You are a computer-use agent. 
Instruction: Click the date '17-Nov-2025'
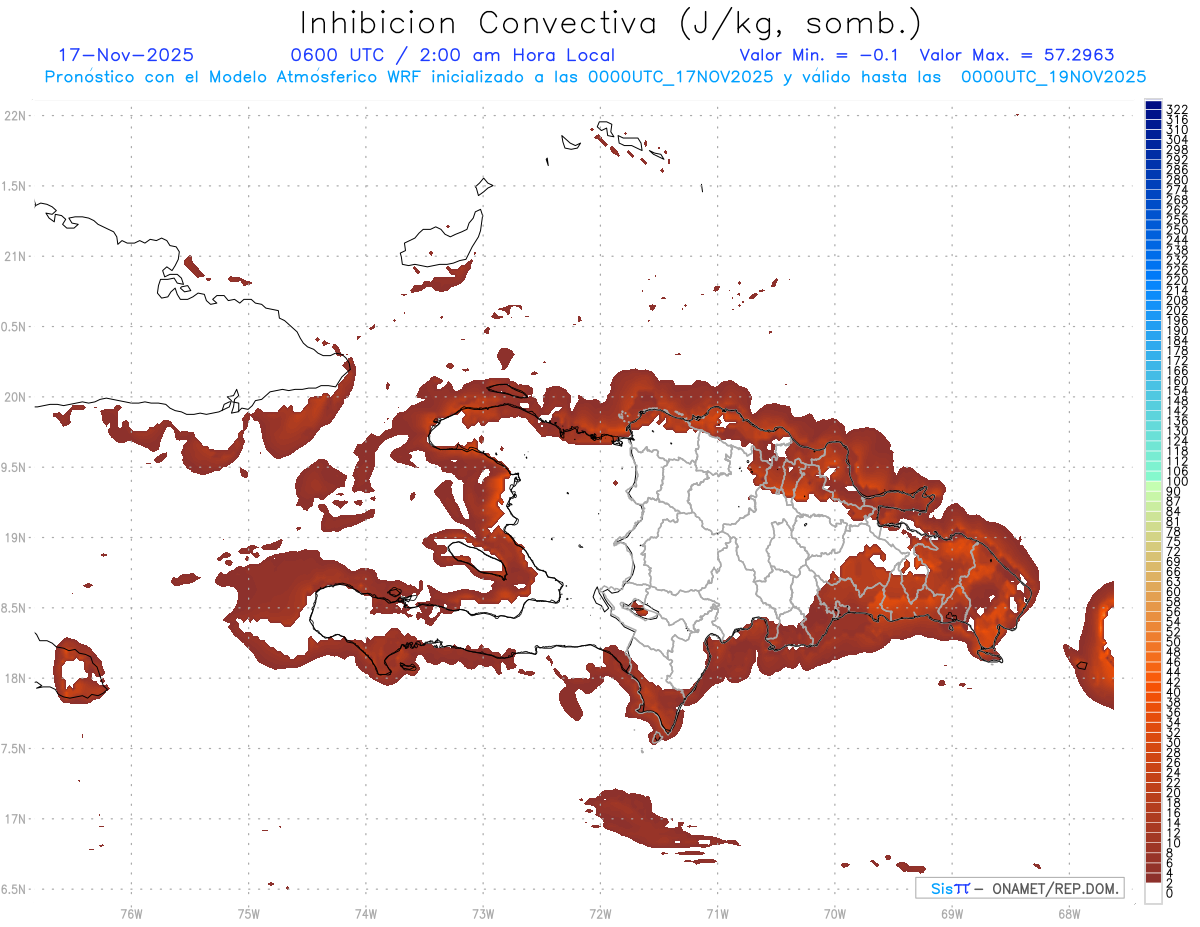click(x=126, y=55)
